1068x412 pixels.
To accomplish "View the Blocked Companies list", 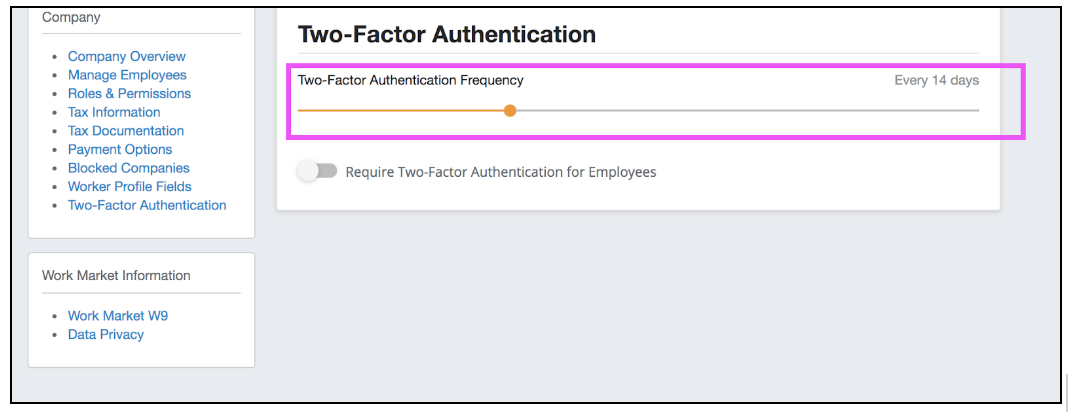I will click(128, 168).
